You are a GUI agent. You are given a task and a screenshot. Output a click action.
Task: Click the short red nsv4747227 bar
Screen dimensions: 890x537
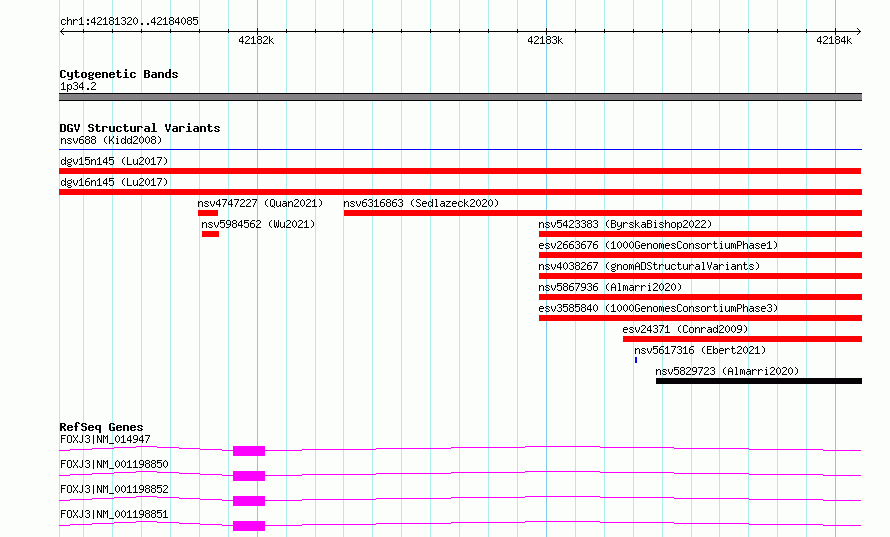point(208,213)
